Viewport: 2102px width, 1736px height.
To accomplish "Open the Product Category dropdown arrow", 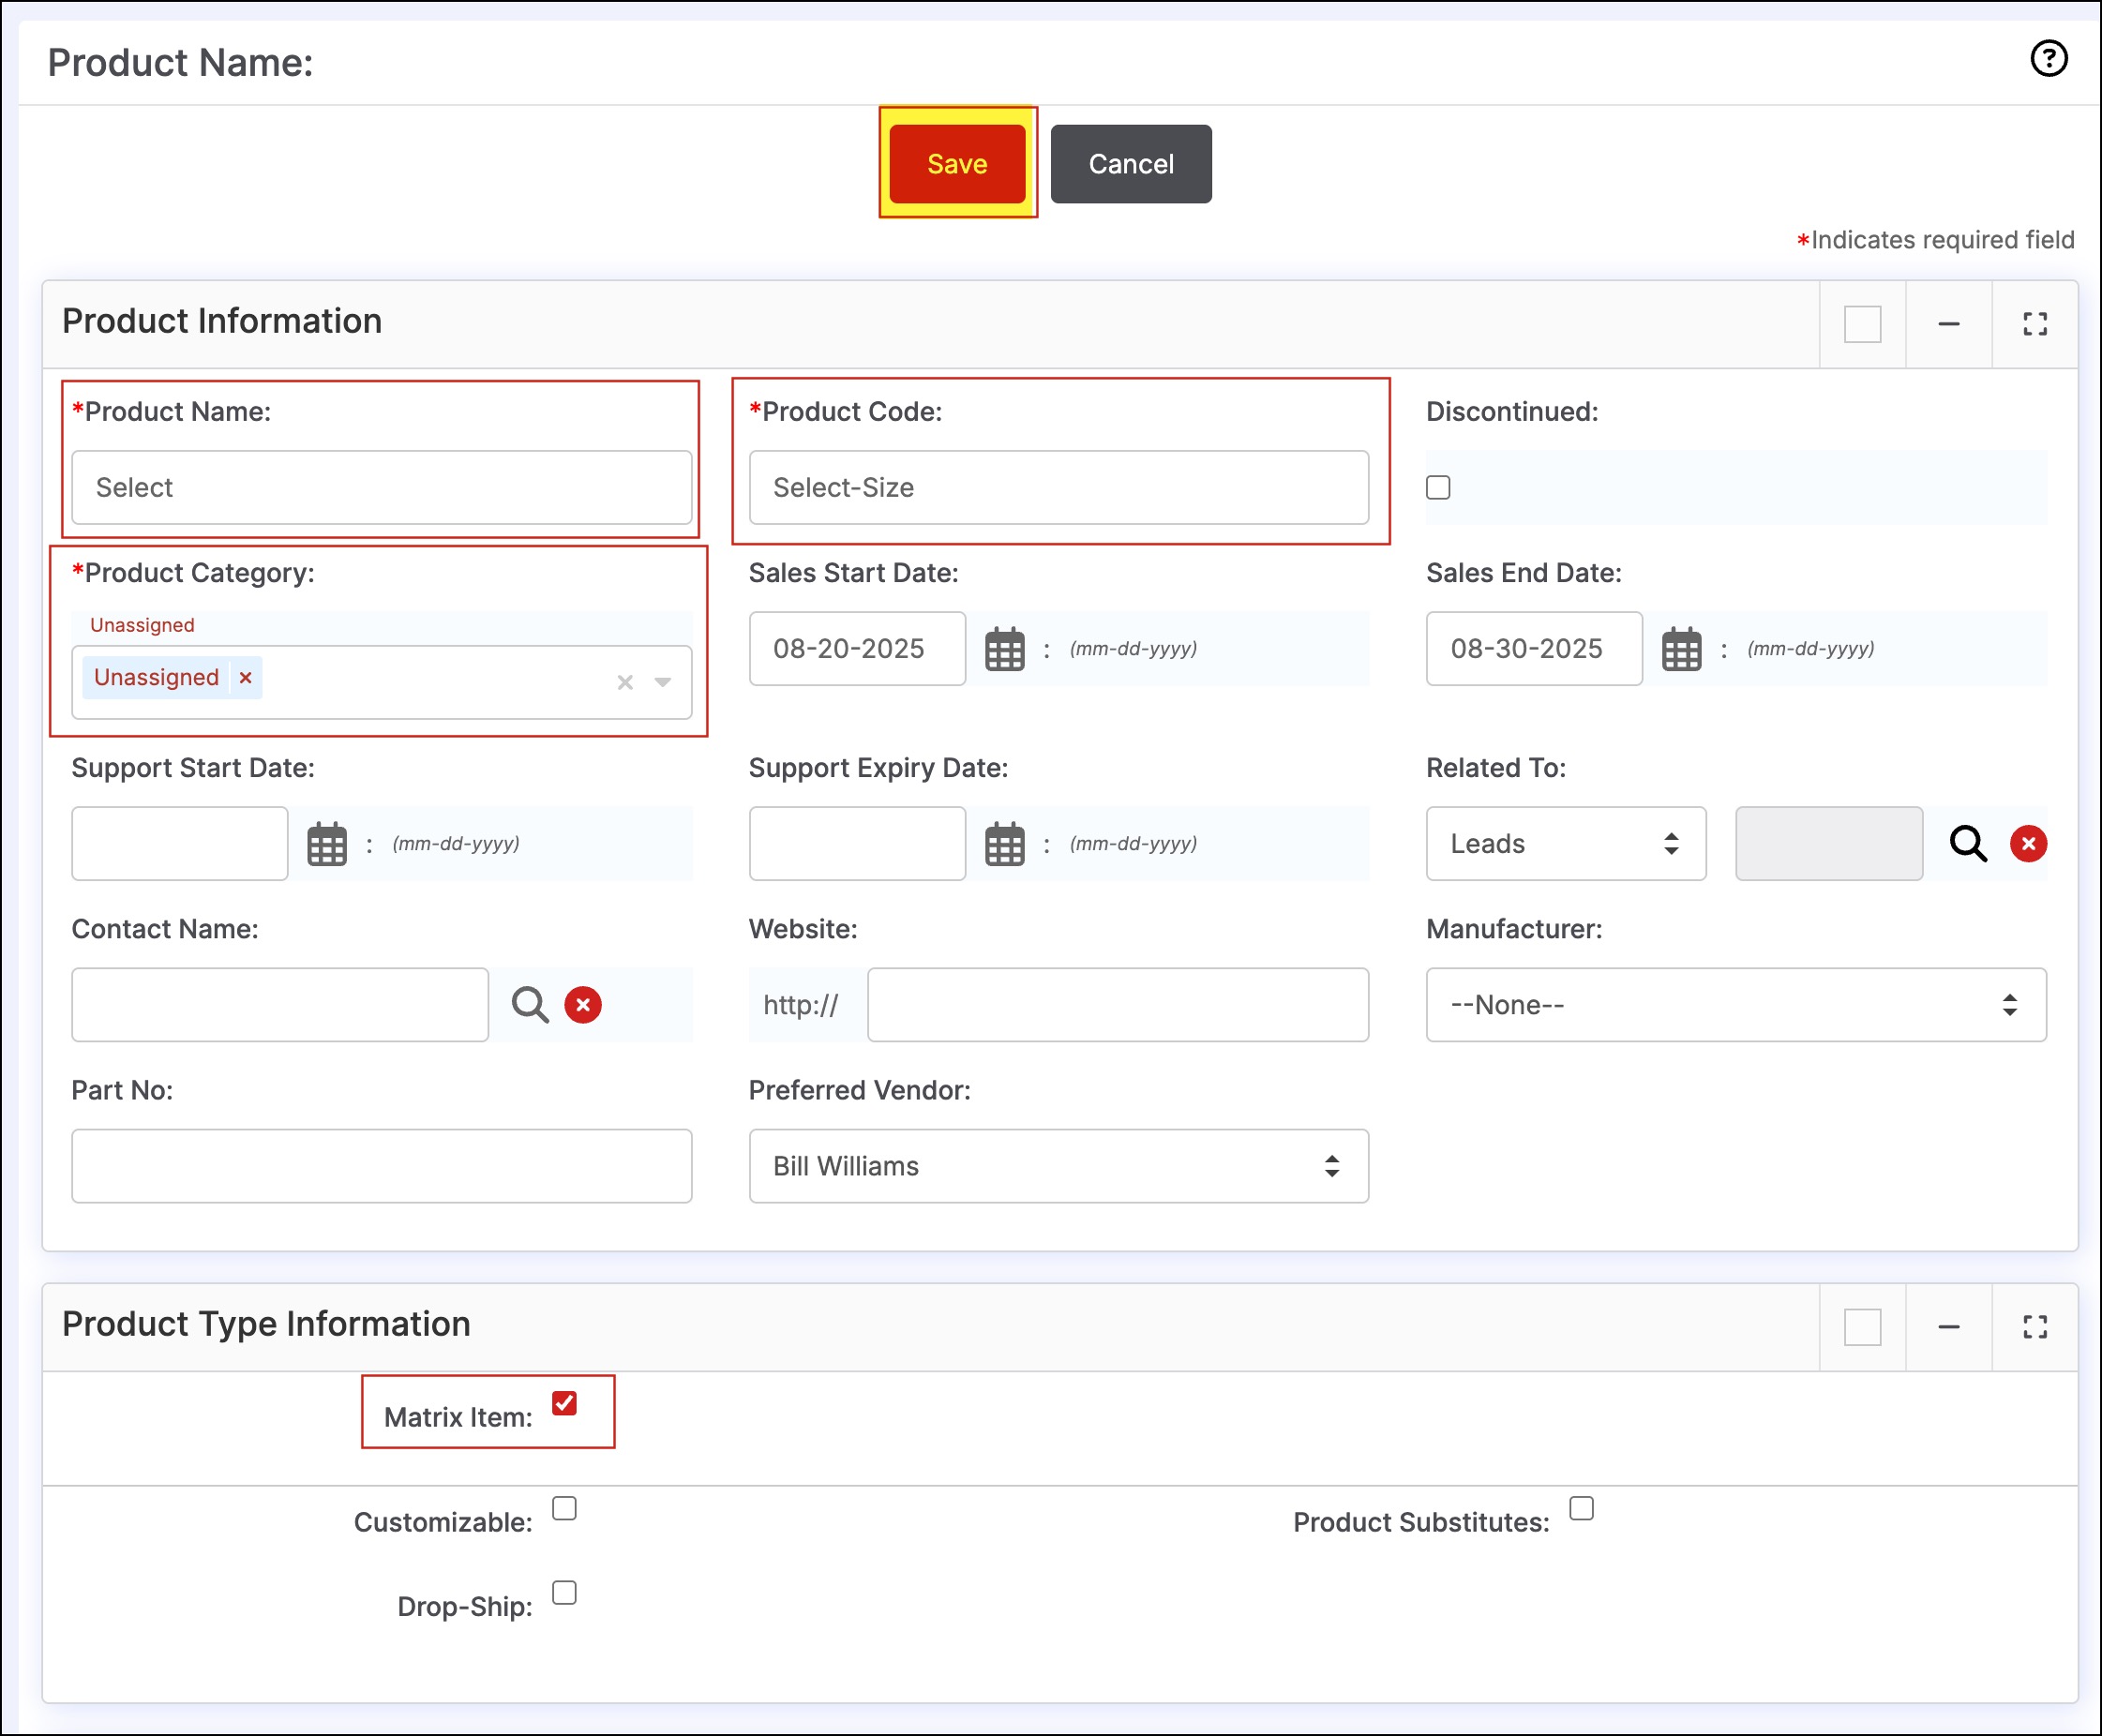I will pos(662,682).
